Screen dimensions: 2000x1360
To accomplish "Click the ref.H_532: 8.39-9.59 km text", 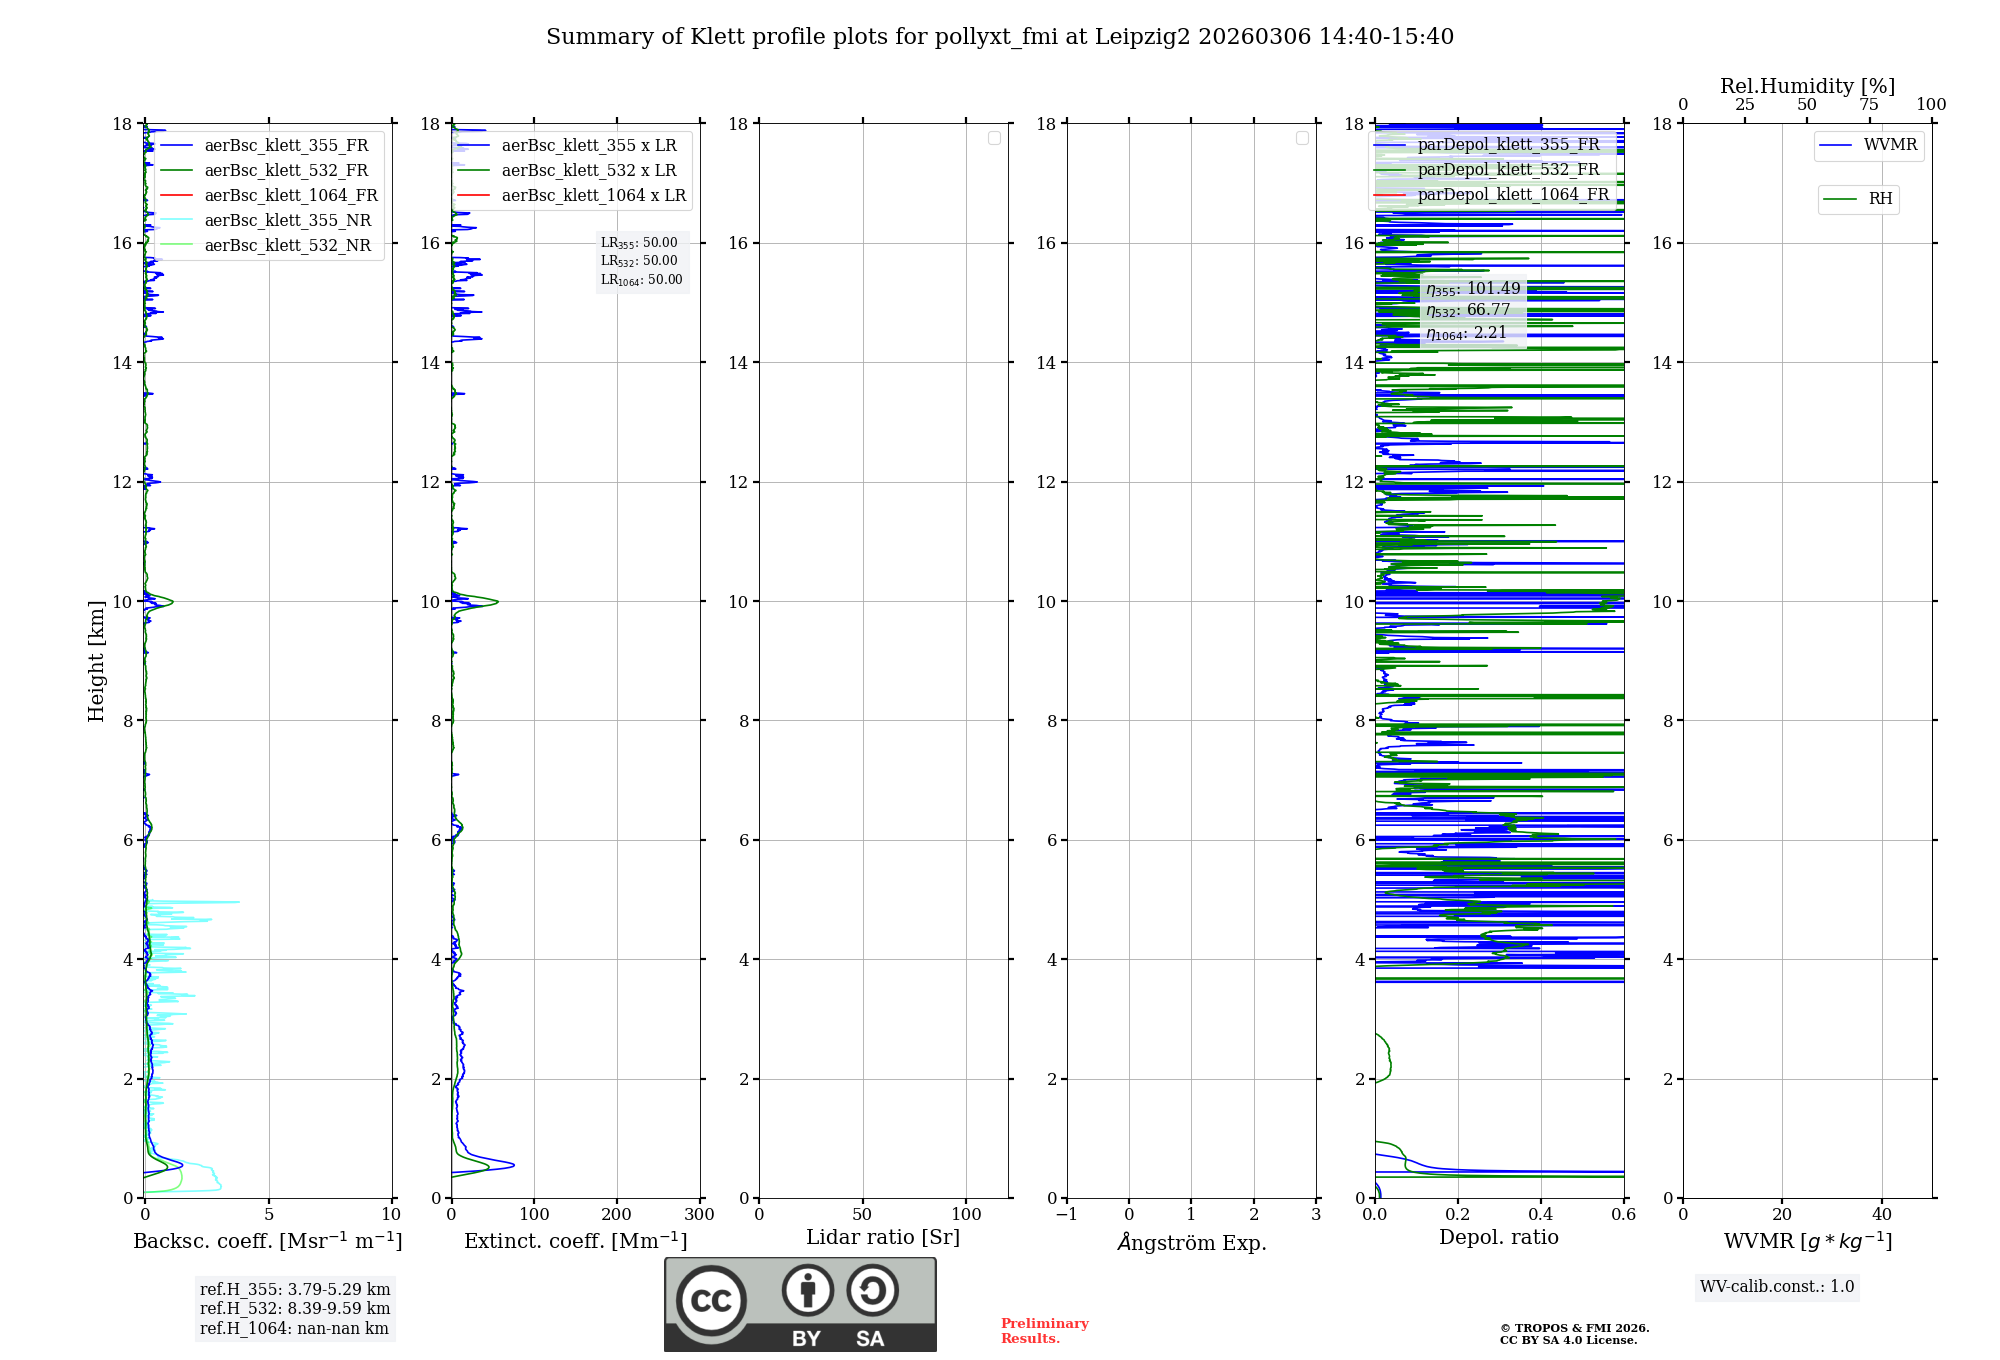I will pyautogui.click(x=294, y=1308).
